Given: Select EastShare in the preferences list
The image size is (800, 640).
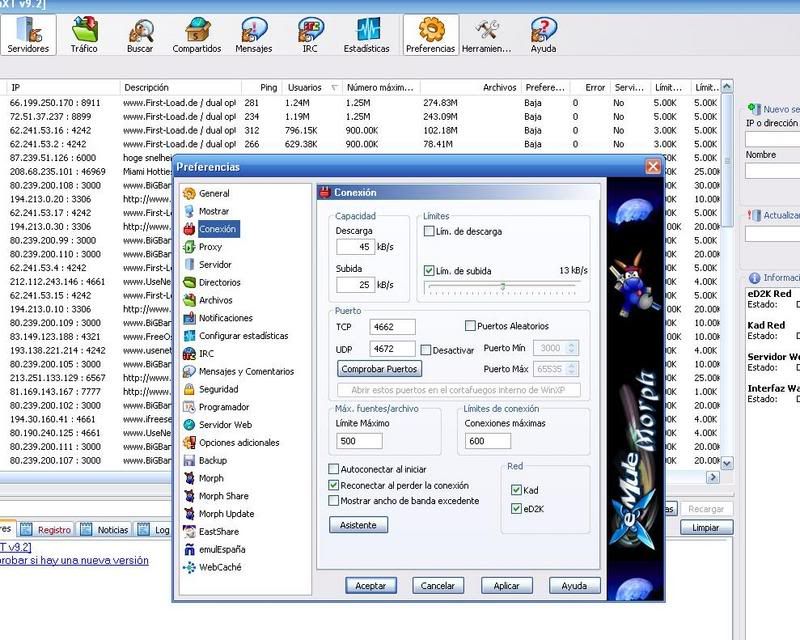Looking at the screenshot, I should (x=211, y=532).
